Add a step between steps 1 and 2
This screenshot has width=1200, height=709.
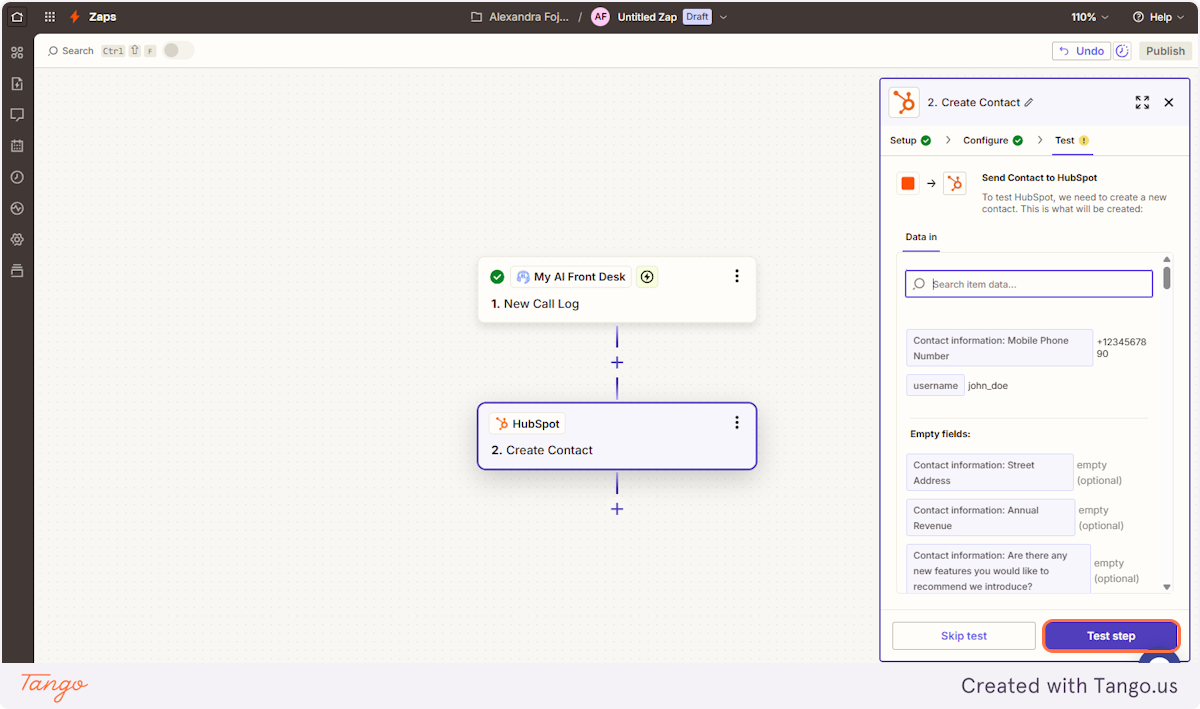pyautogui.click(x=617, y=363)
